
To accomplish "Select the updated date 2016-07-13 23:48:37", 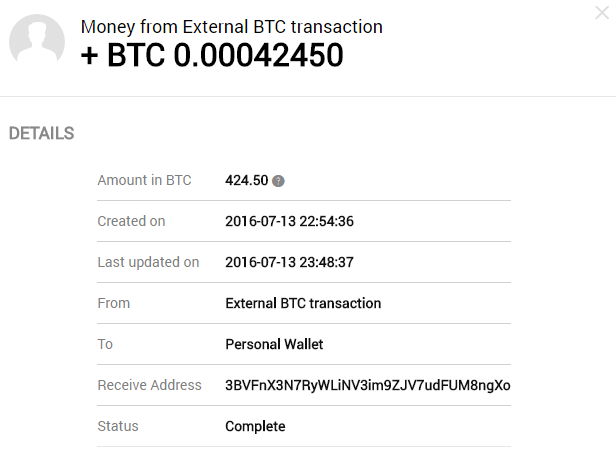I will 289,262.
